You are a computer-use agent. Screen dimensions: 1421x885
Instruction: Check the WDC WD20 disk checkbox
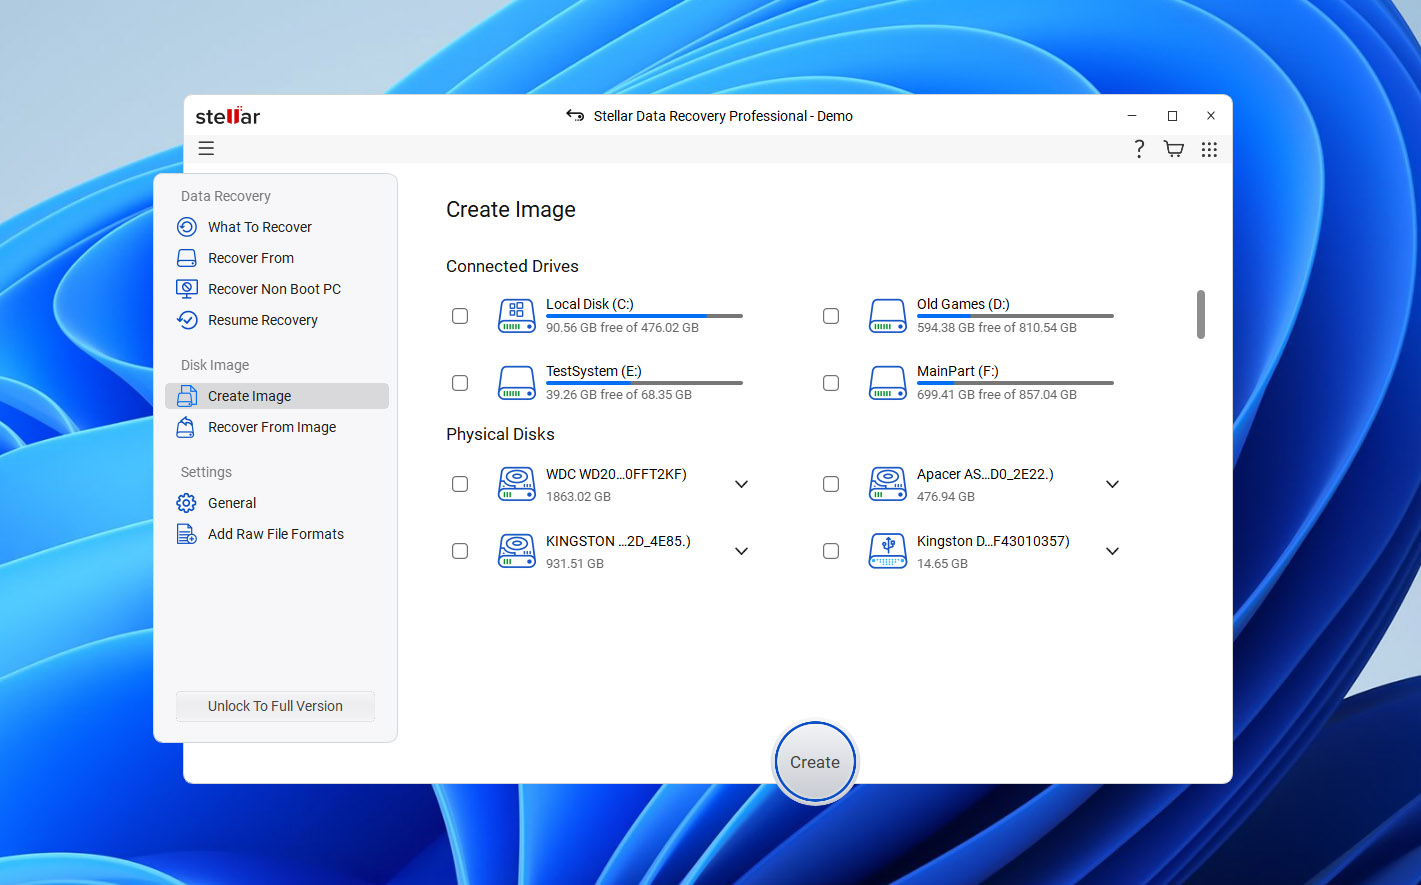(460, 484)
